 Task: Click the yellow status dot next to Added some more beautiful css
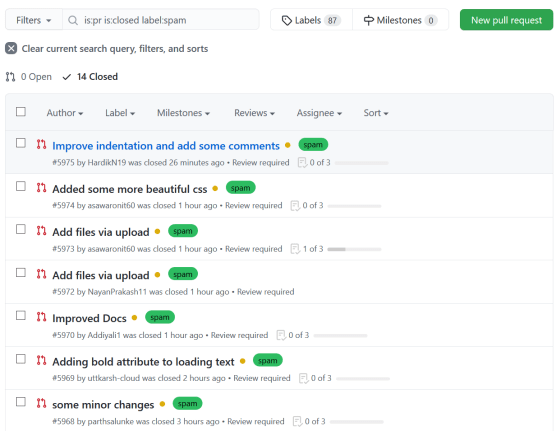tap(215, 188)
